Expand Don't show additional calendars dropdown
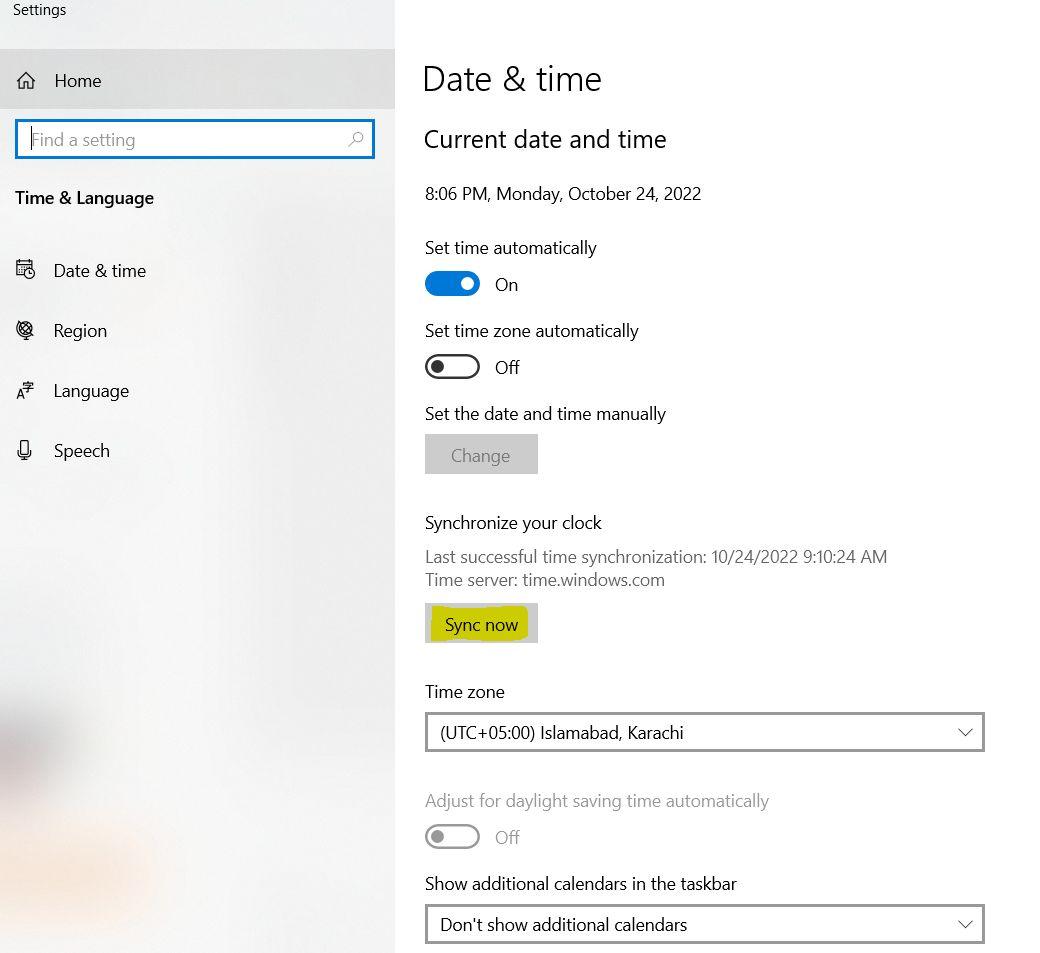Viewport: 1040px width, 953px height. coord(704,924)
